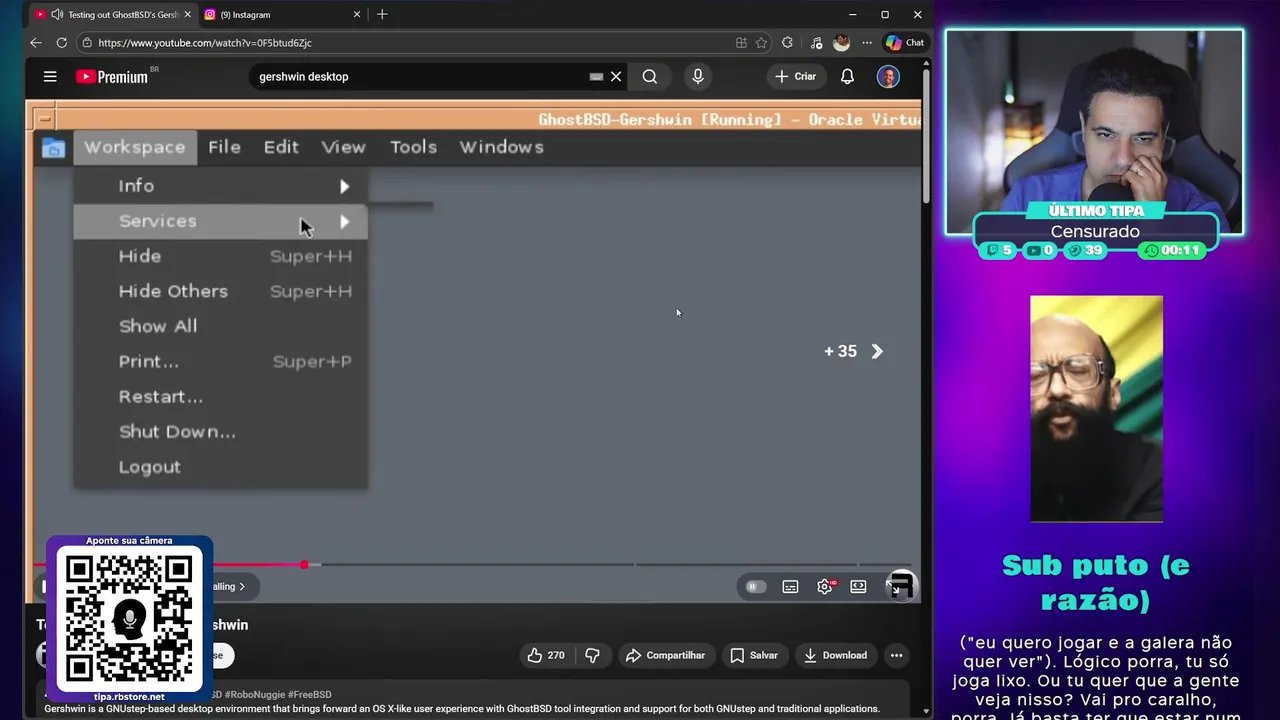Open YouTube account avatar menu
The image size is (1280, 720).
(888, 76)
